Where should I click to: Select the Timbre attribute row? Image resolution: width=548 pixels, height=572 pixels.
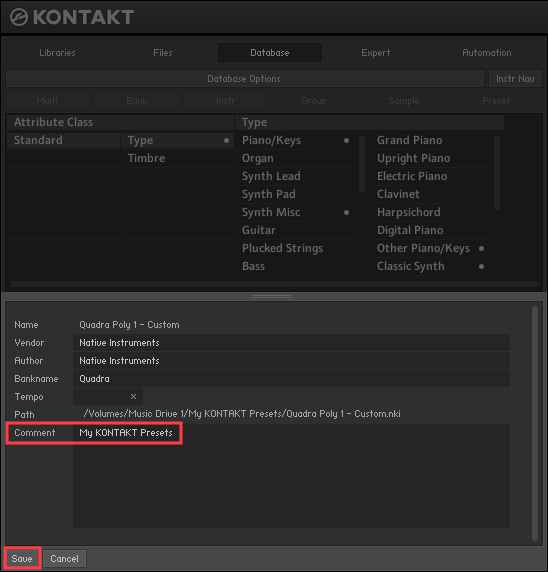[x=177, y=158]
